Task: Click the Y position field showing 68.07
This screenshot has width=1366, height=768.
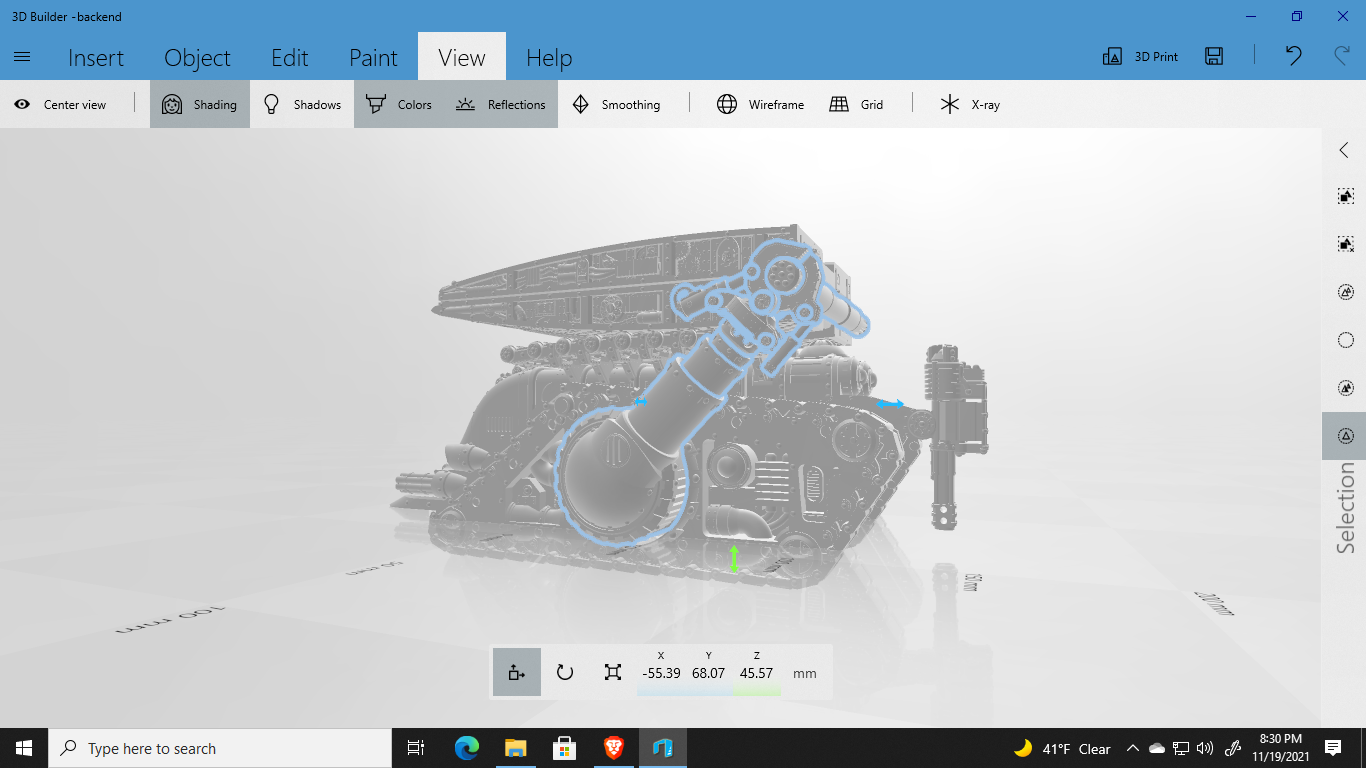Action: [x=709, y=673]
